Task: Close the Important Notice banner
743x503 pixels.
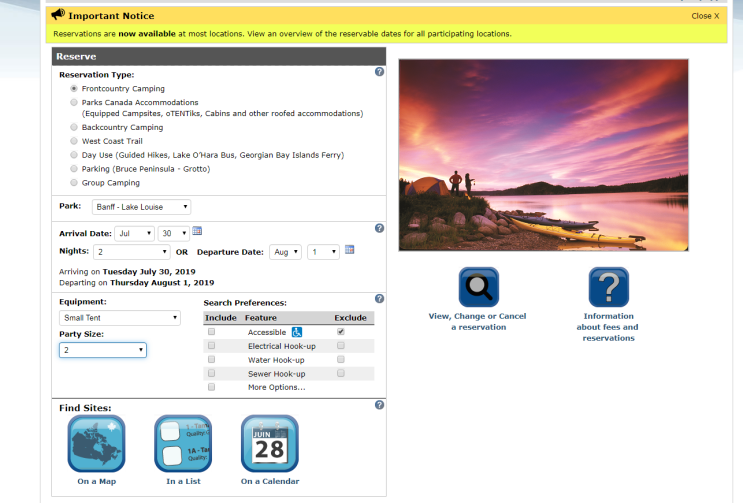Action: (x=705, y=16)
